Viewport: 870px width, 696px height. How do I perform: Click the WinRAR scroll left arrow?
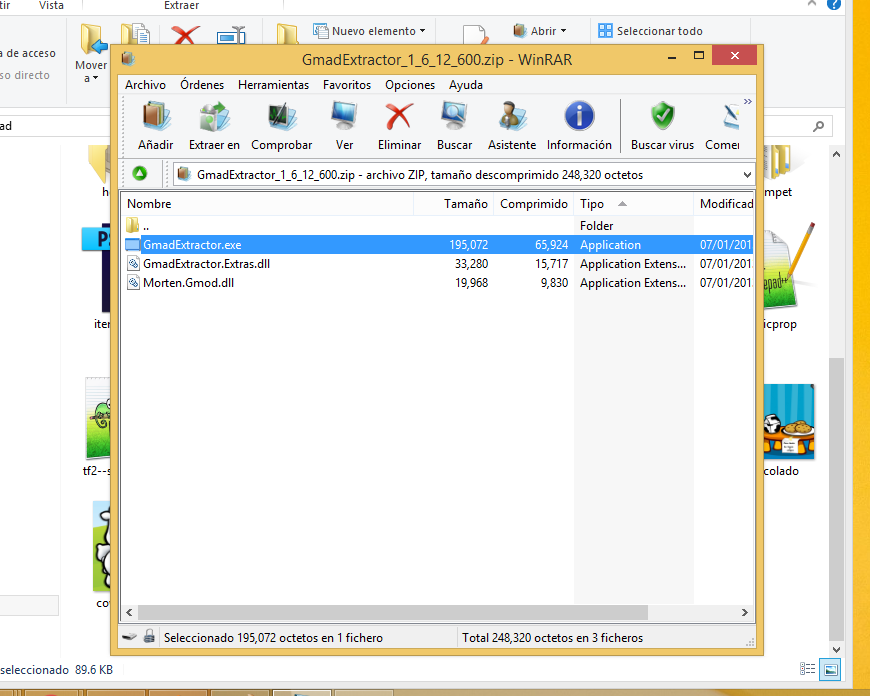click(129, 612)
